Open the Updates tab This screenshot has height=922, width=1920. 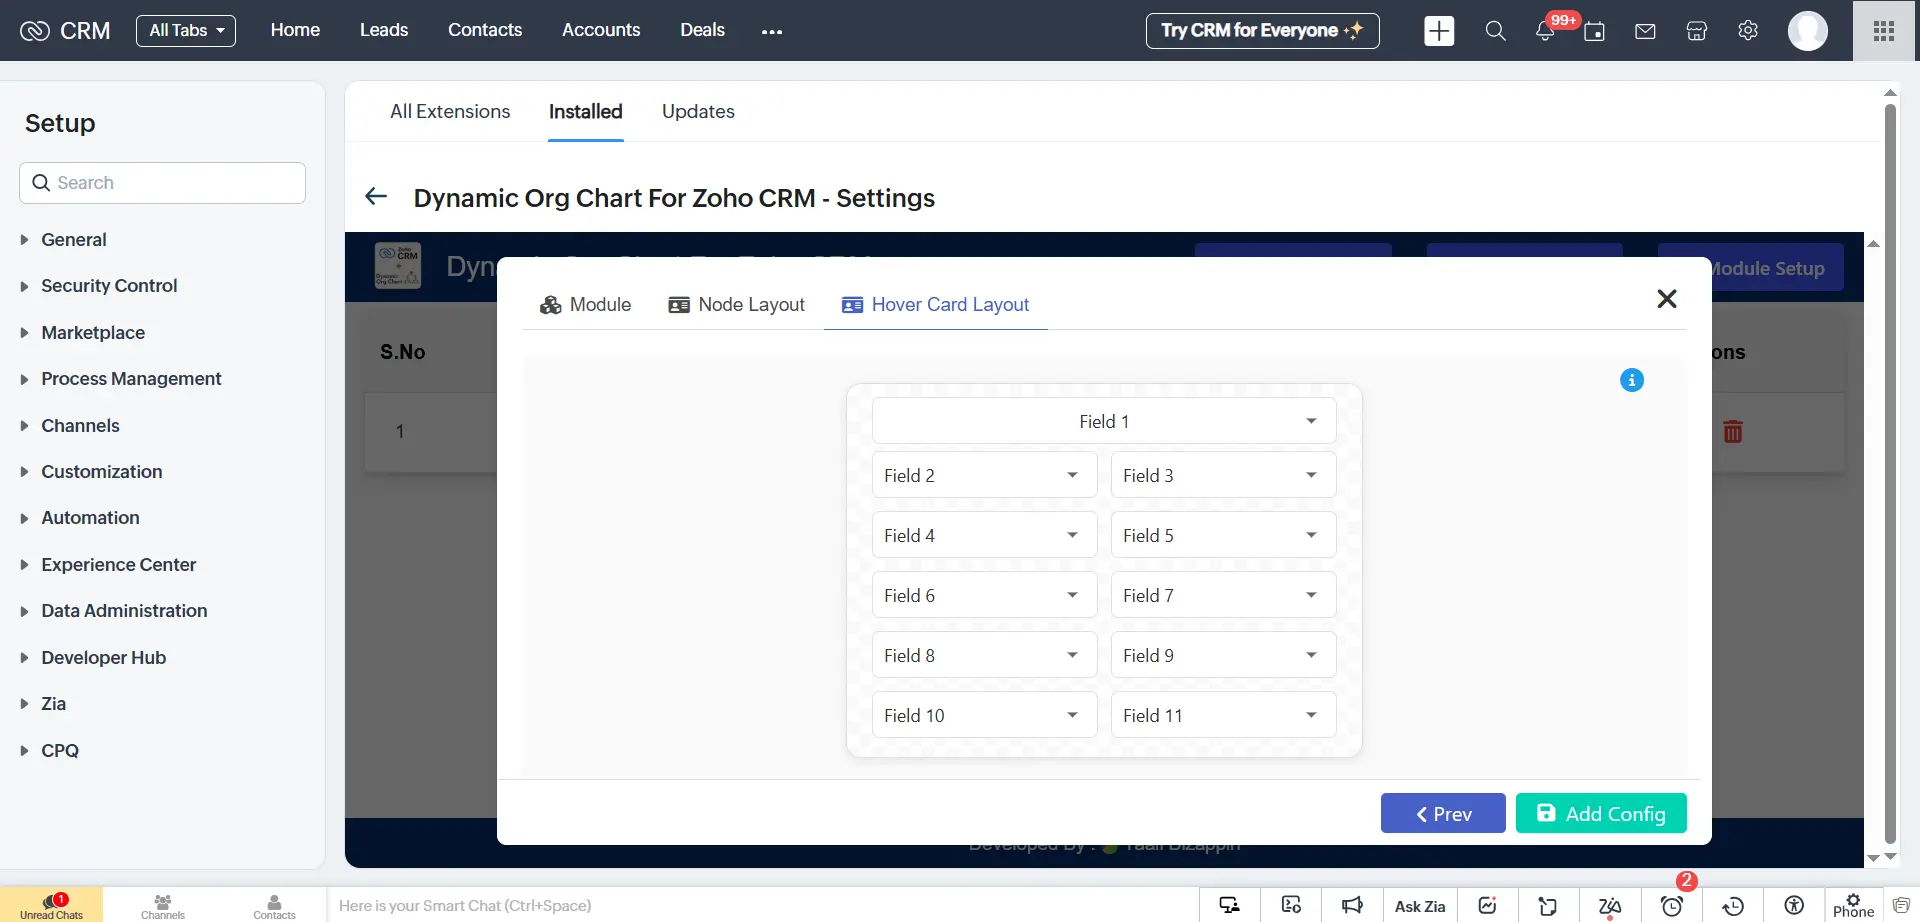697,111
